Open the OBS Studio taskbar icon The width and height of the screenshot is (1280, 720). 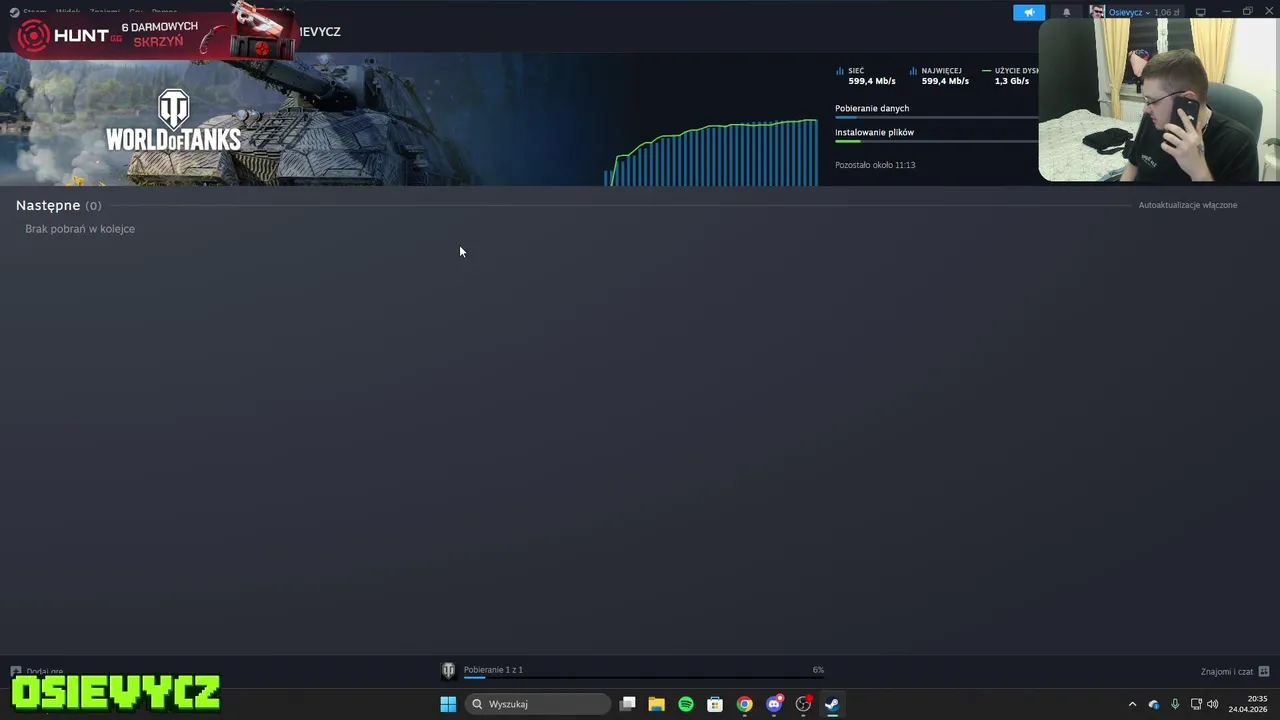point(803,704)
